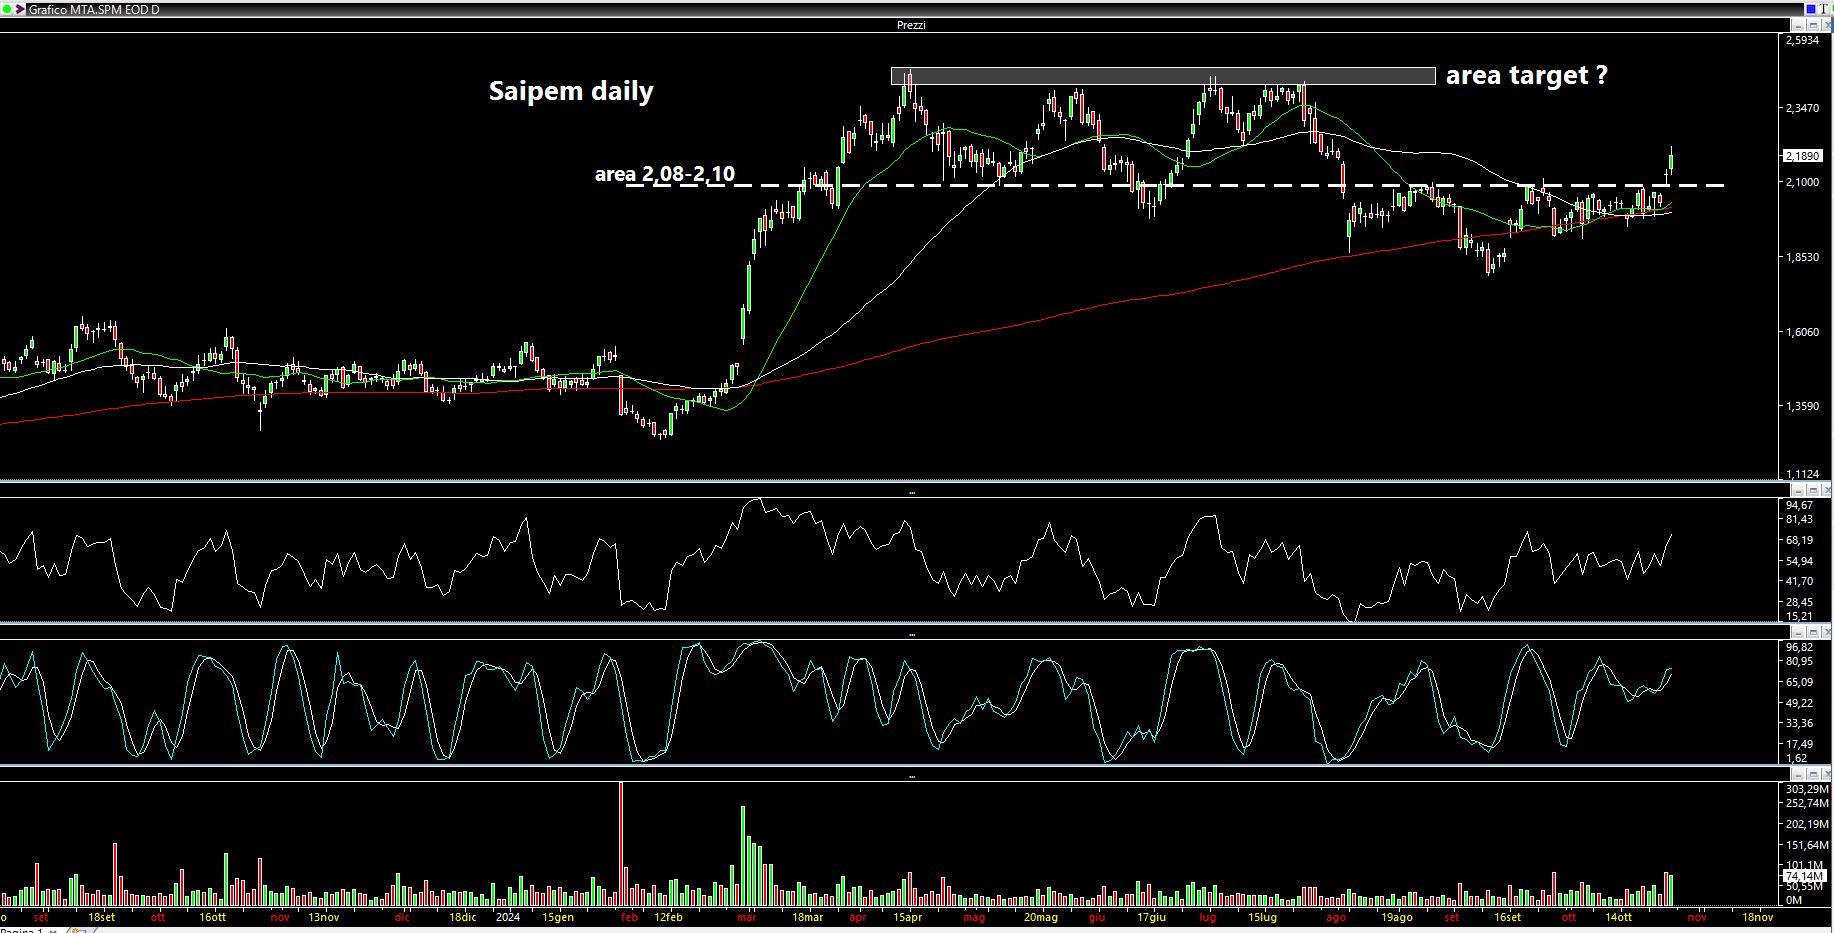The height and width of the screenshot is (933, 1834).
Task: Click the 16set date label
Action: click(1508, 917)
